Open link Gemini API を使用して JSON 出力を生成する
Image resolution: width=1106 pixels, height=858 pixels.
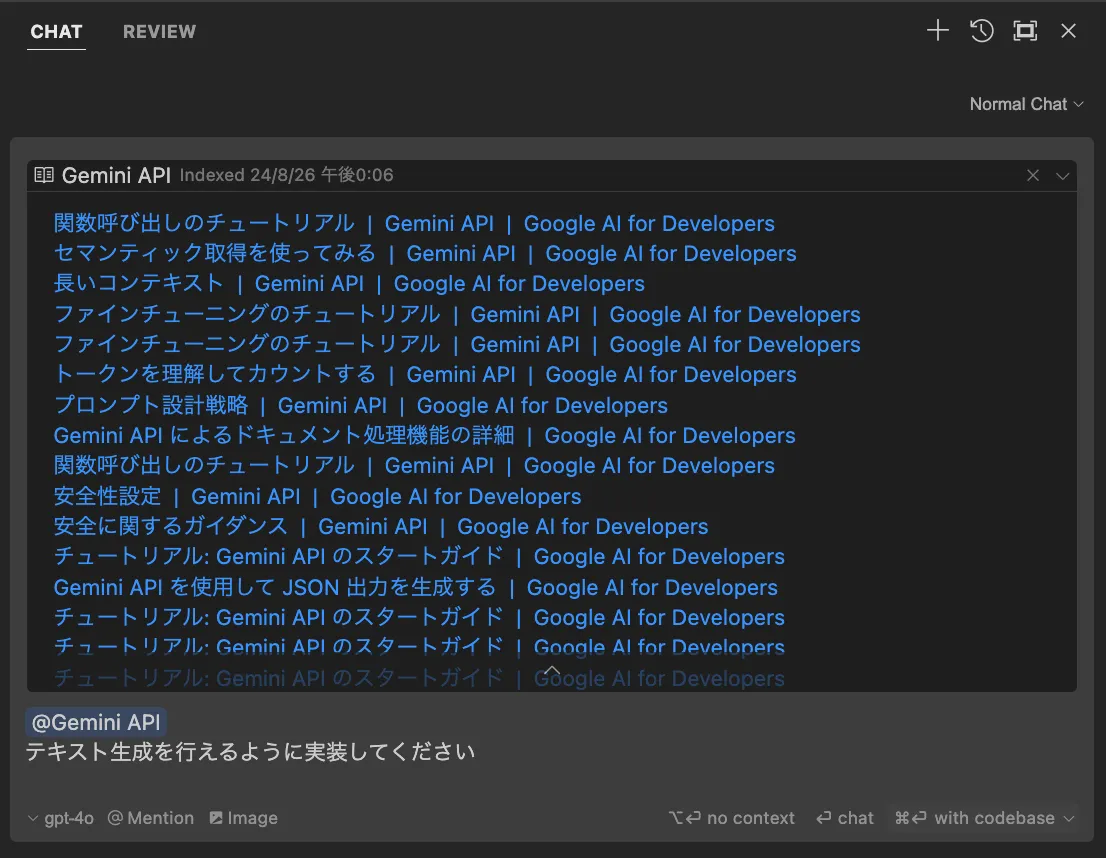click(415, 588)
